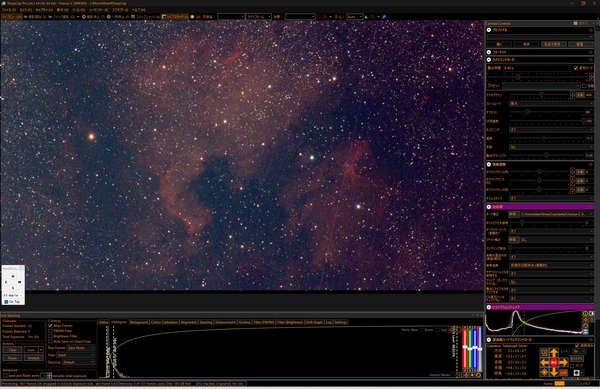
Task: Slew telescope right with the right arrow
Action: (563, 362)
